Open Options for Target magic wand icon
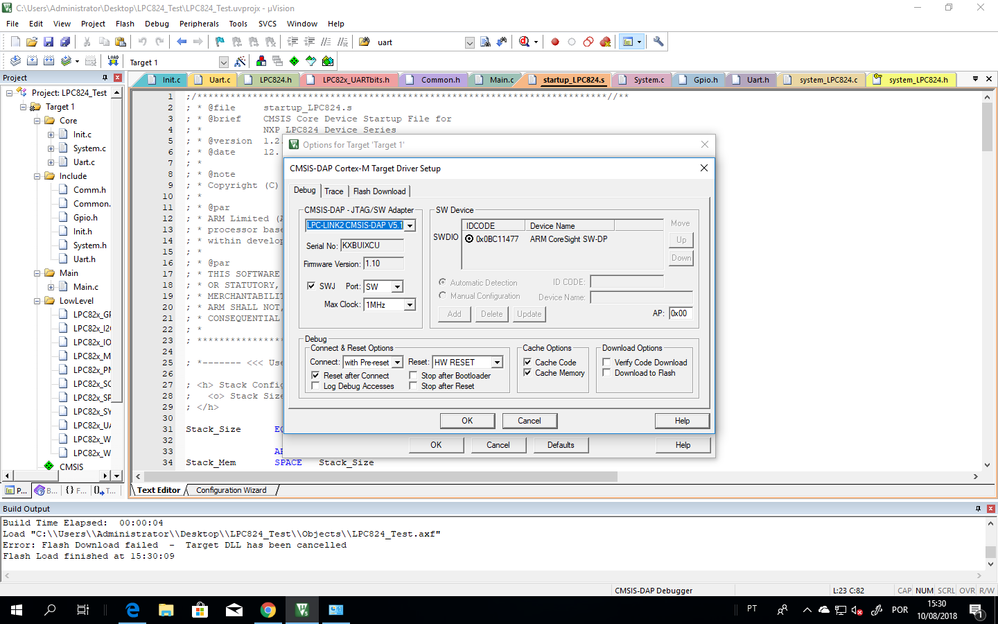 [x=240, y=61]
